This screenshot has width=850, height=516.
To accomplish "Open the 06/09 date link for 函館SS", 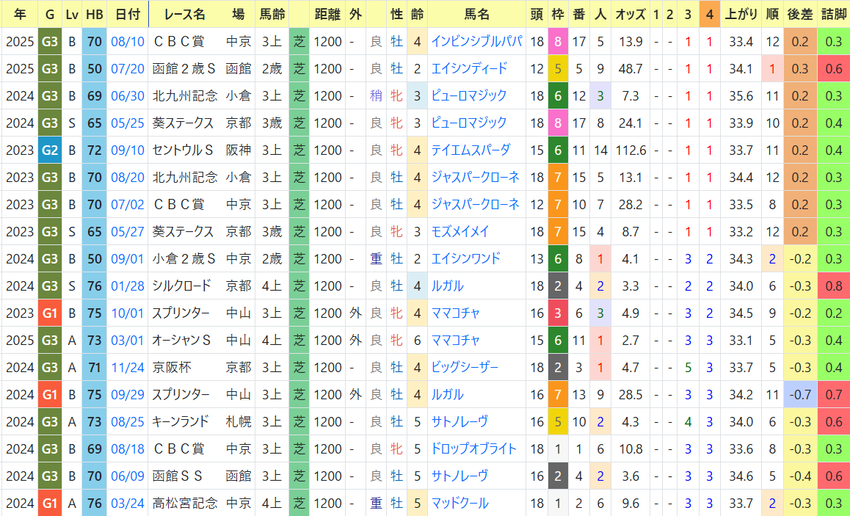I will click(x=127, y=476).
